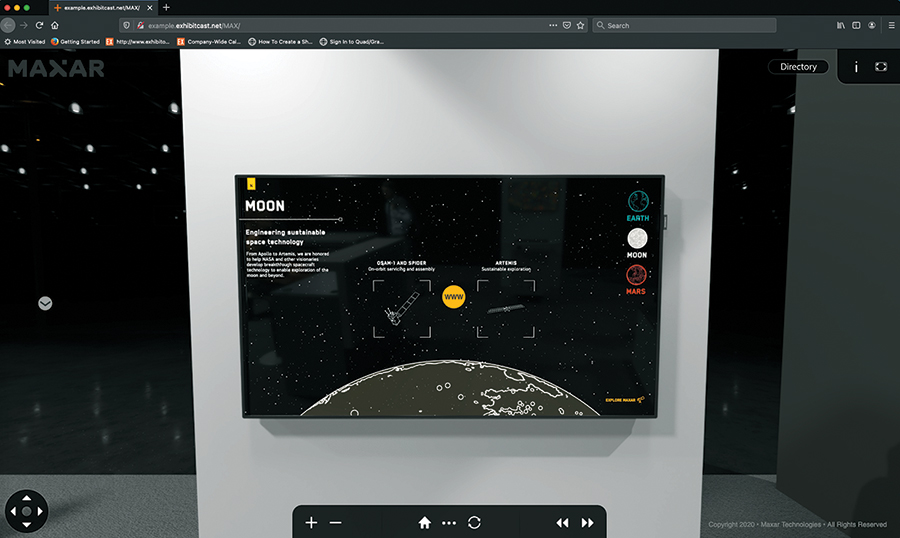Open the http://www.exhibito... bookmark
Viewport: 900px width, 538px height.
pyautogui.click(x=138, y=41)
